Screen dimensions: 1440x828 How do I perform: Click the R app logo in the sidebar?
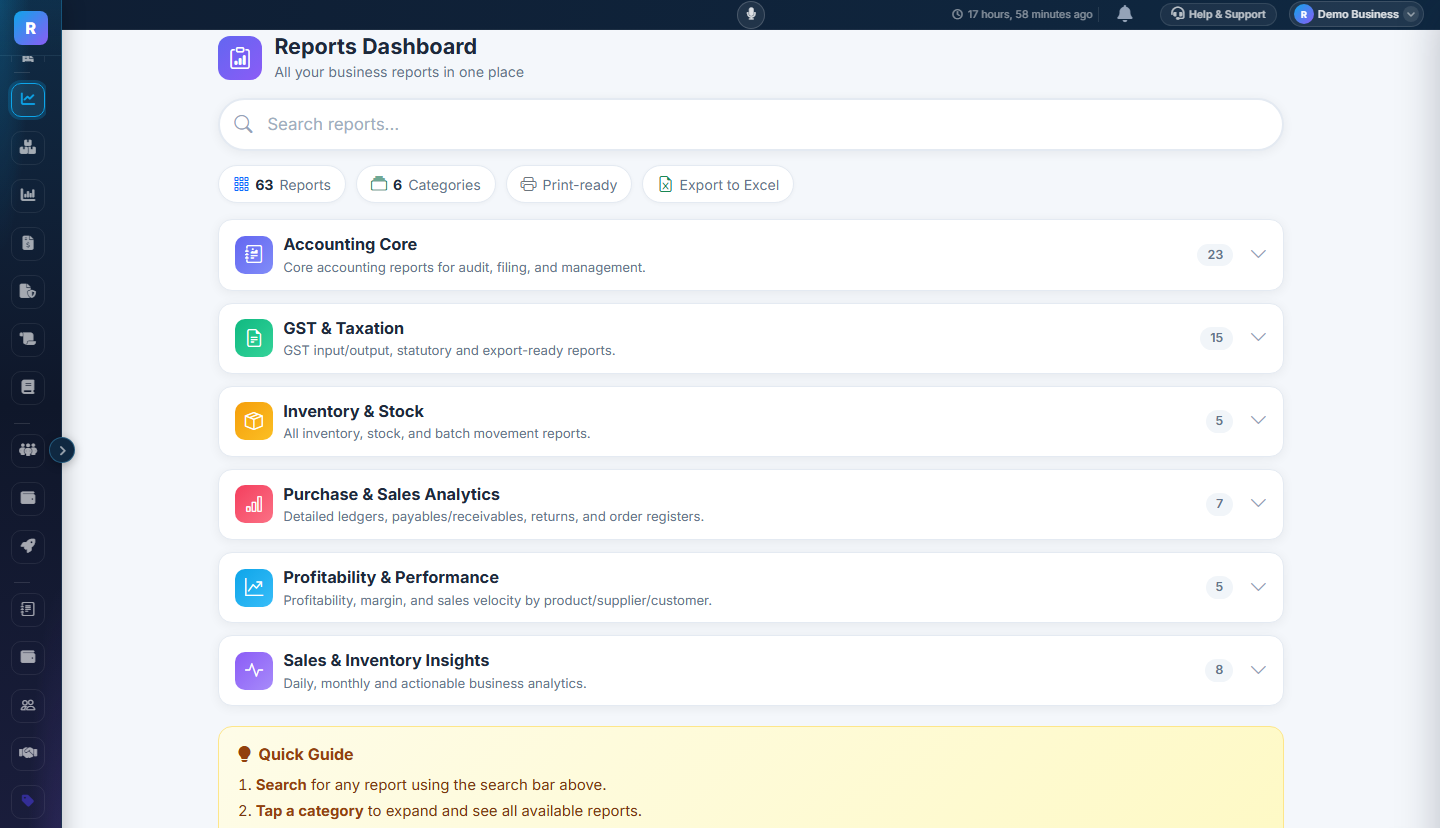31,28
